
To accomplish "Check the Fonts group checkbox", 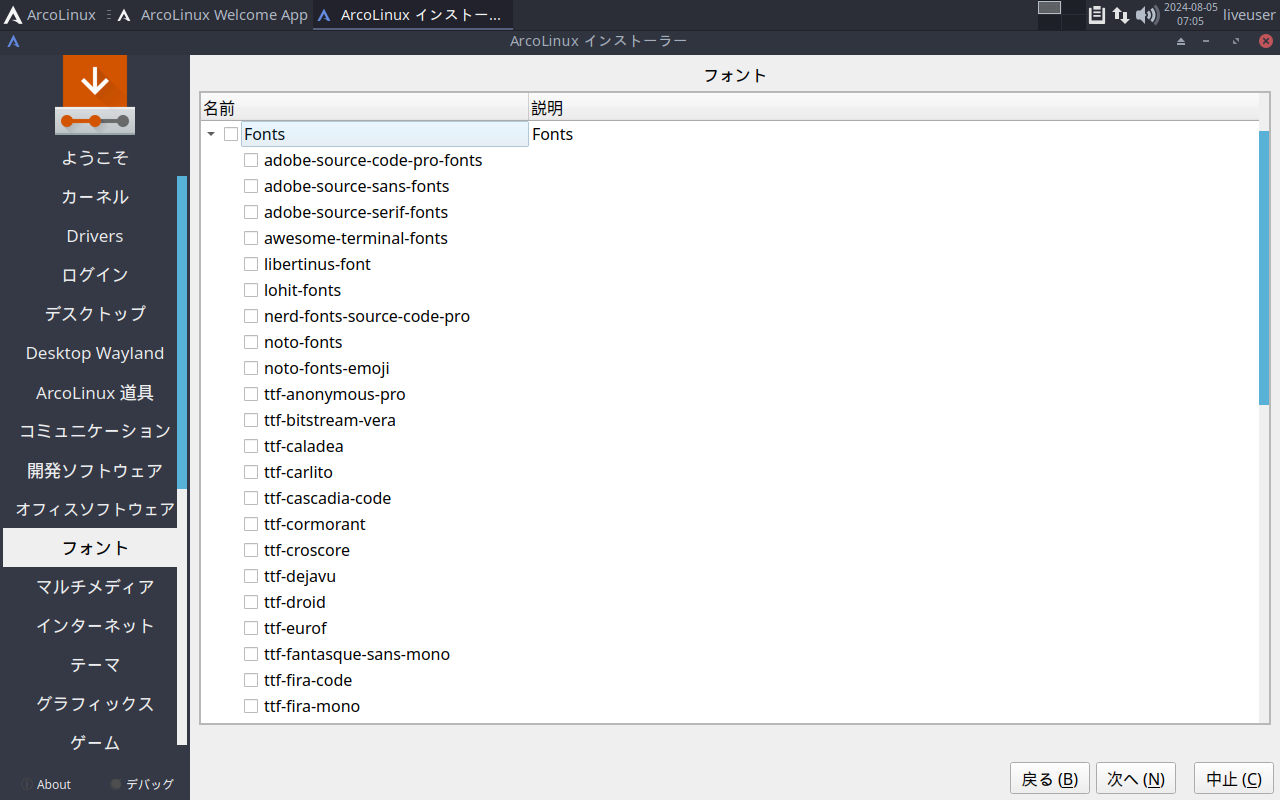I will (231, 134).
